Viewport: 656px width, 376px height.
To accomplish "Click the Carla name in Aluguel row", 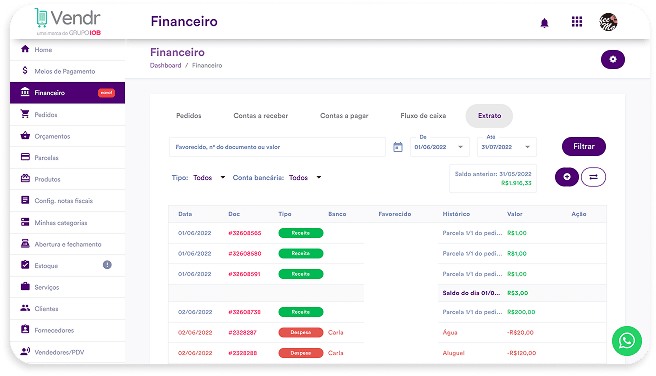I will (x=336, y=353).
